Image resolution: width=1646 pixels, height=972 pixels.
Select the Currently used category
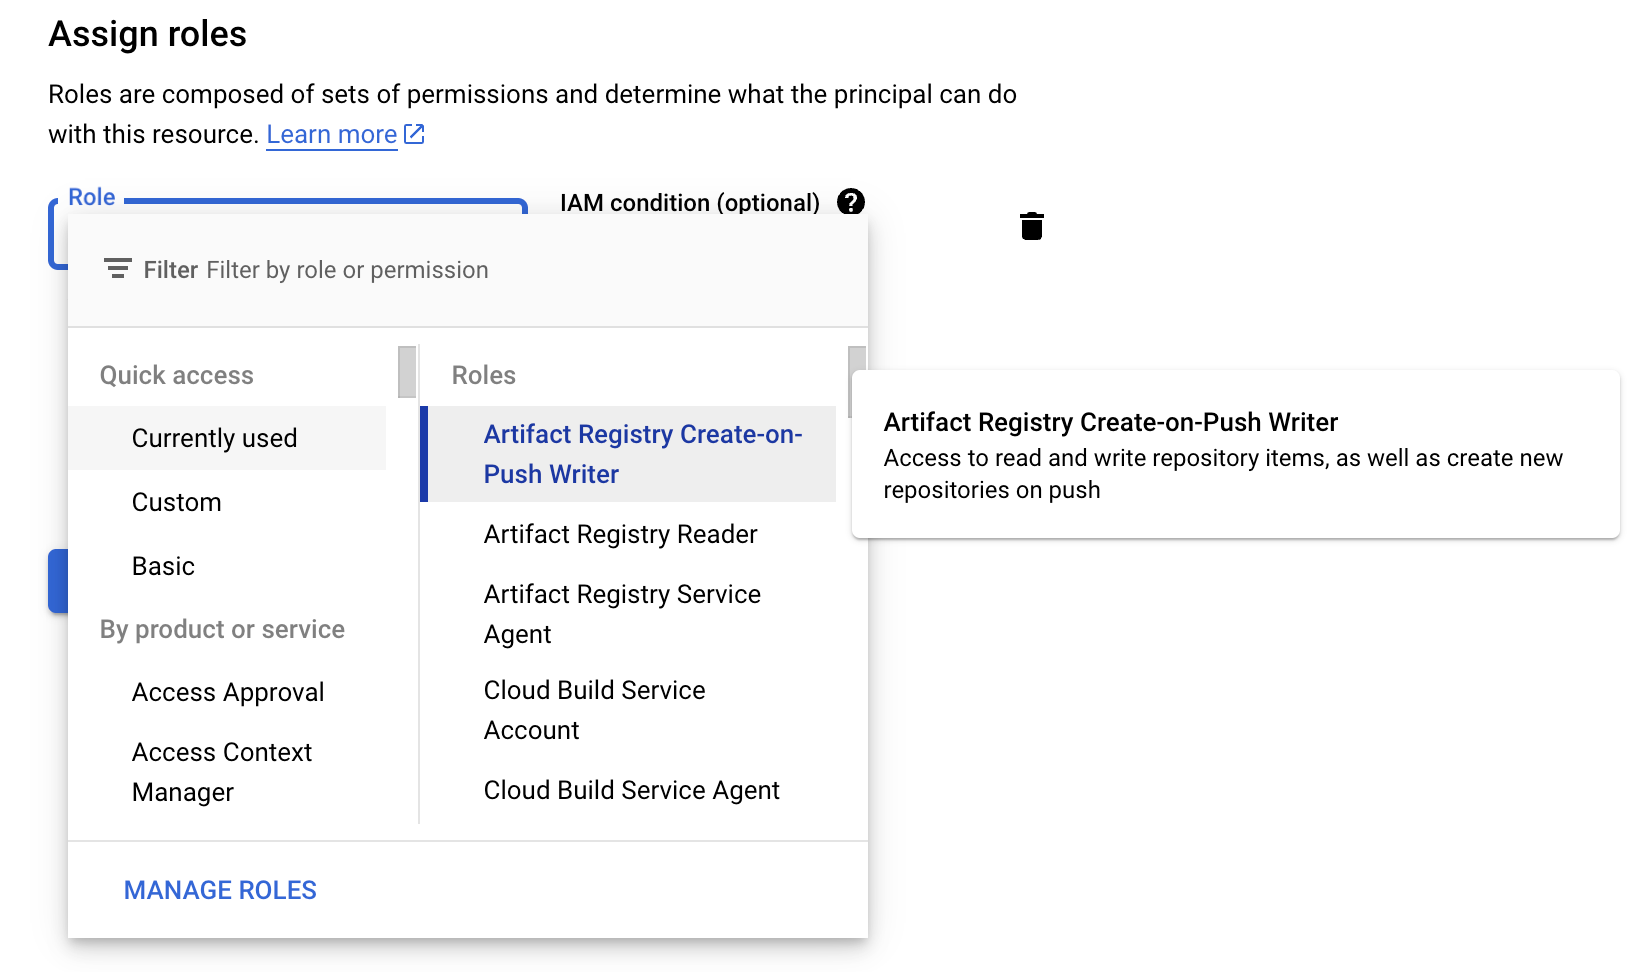point(228,438)
